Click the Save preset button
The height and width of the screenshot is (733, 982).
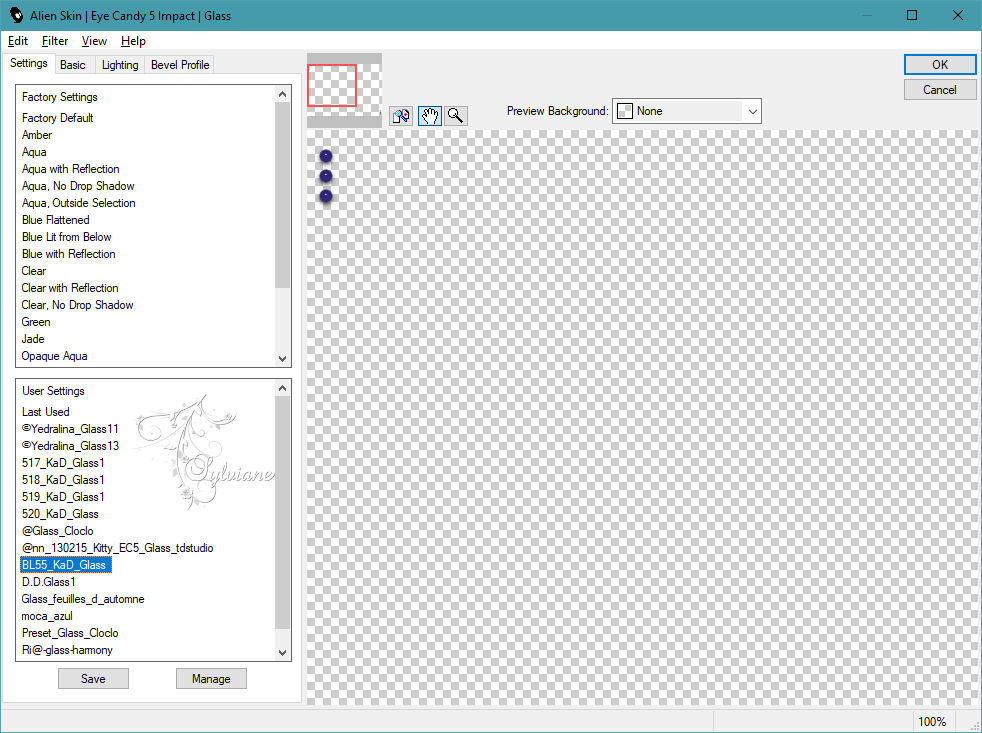93,678
